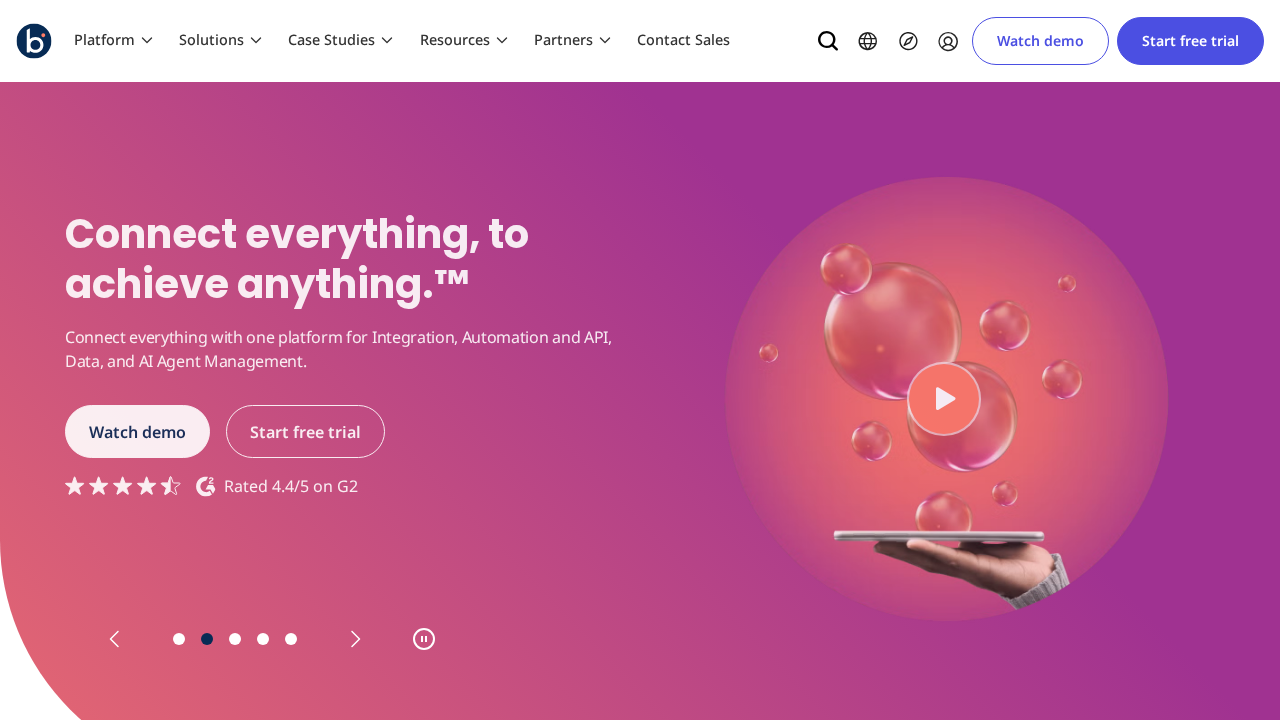Expand the Solutions dropdown

[x=220, y=40]
